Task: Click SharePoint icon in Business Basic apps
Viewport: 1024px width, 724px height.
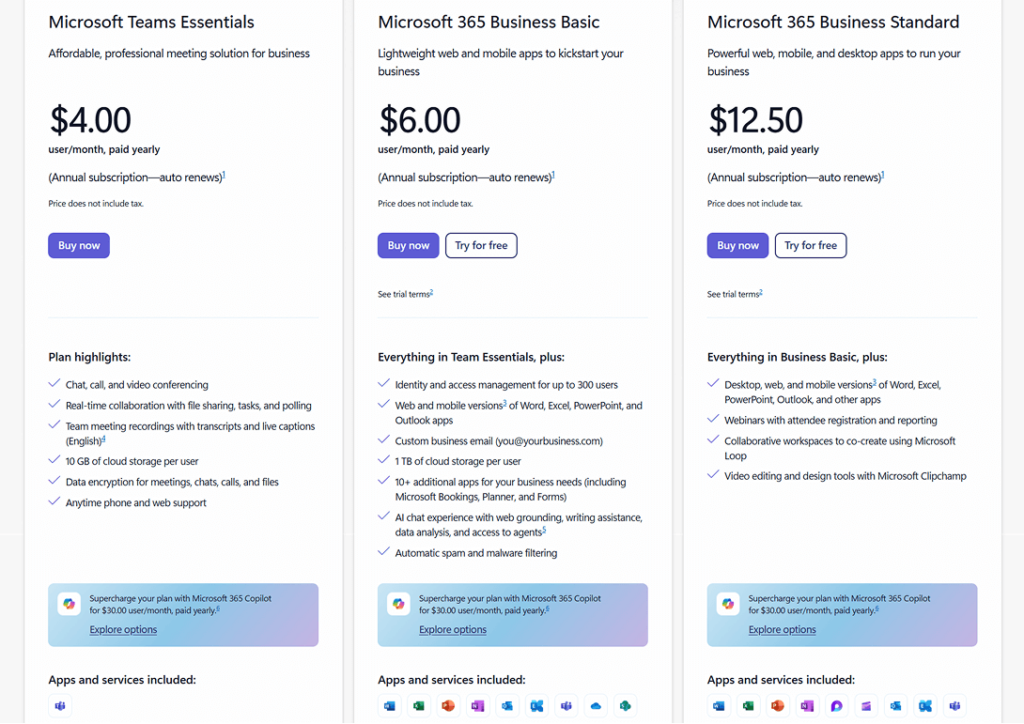Action: (x=625, y=706)
